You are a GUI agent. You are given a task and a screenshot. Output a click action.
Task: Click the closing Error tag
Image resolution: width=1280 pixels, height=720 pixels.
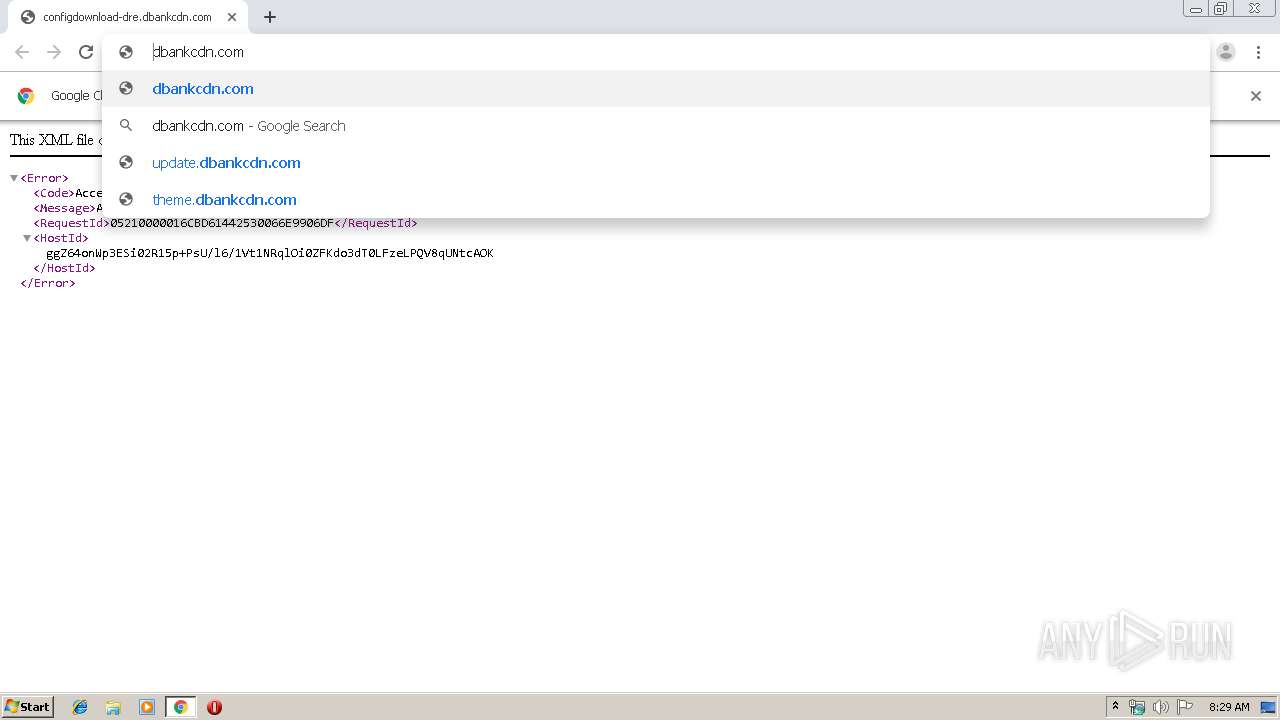[48, 283]
